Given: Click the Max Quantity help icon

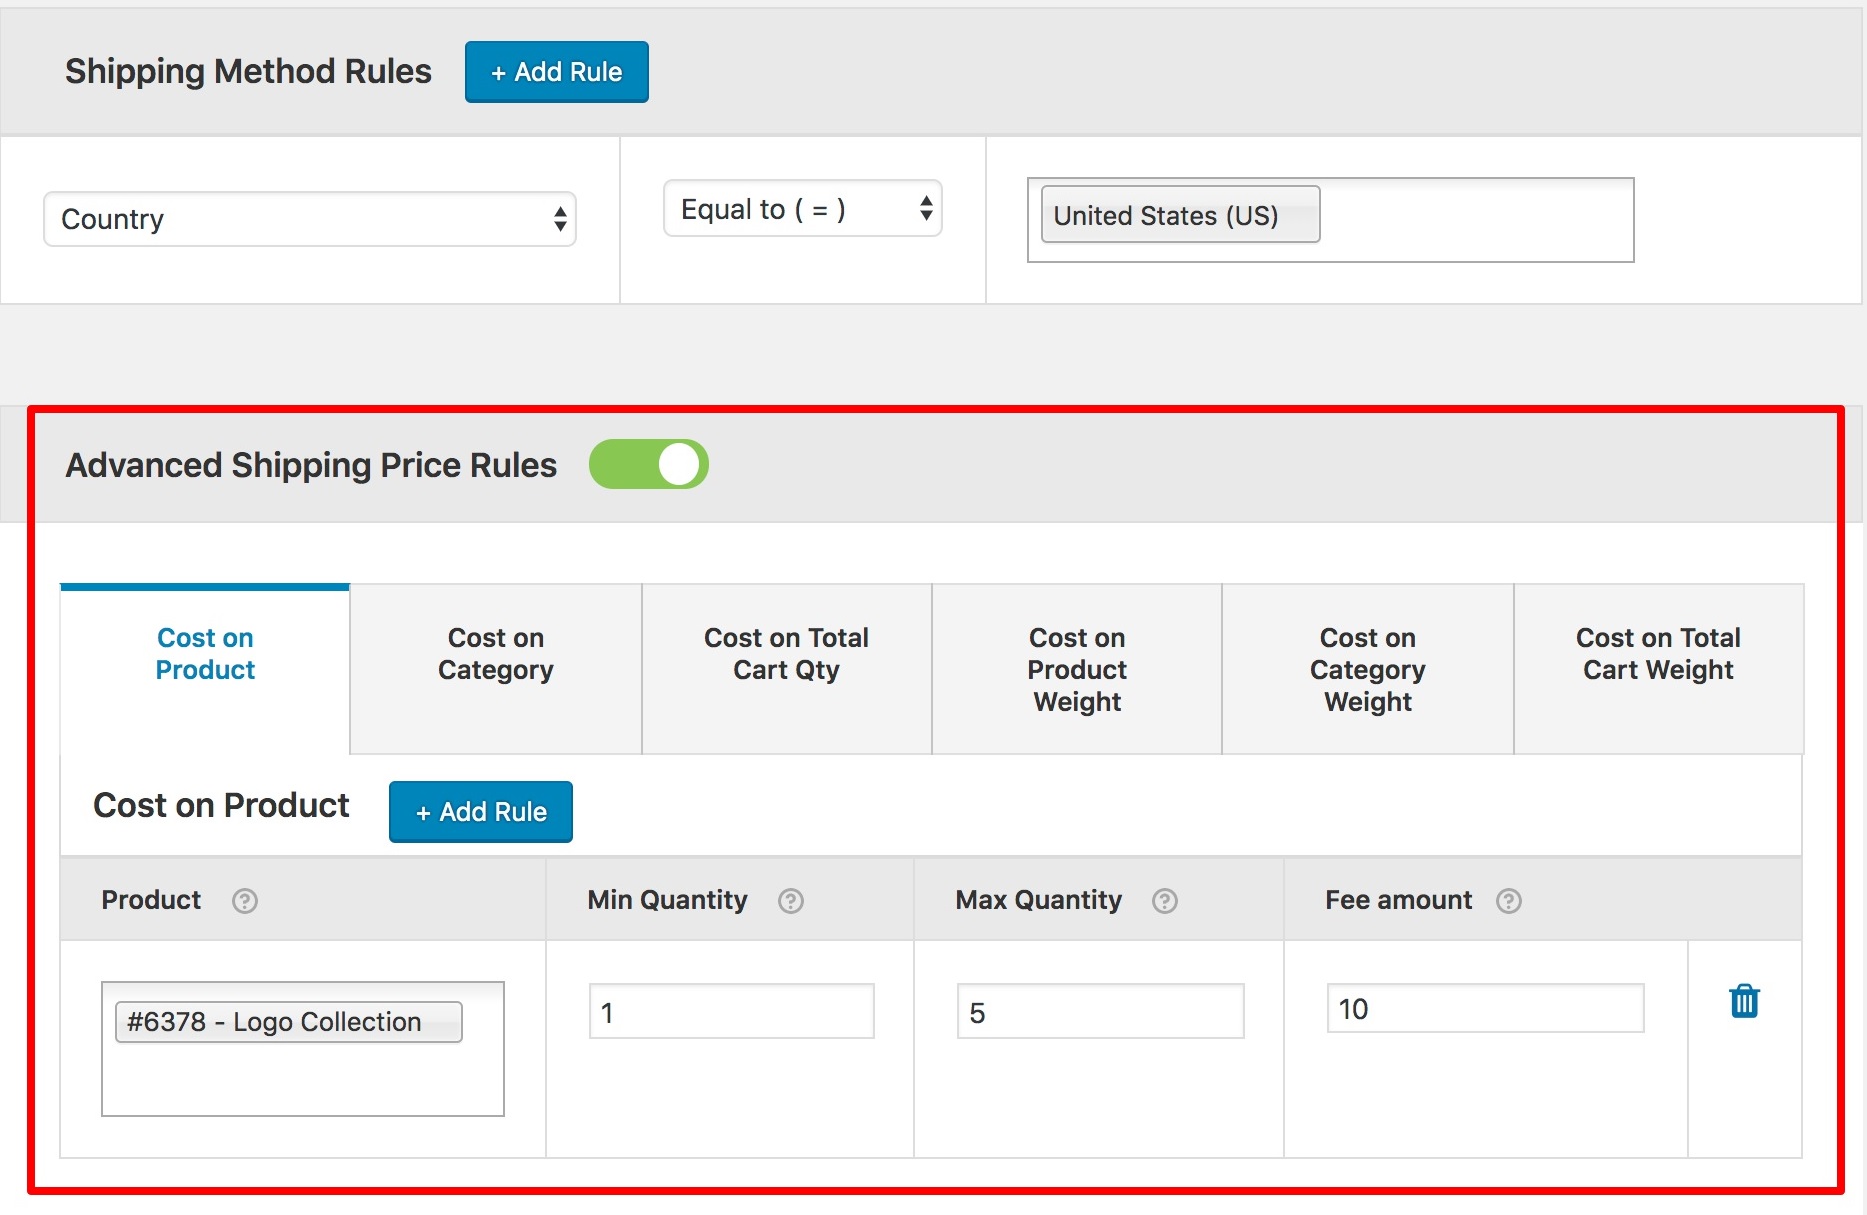Looking at the screenshot, I should [1163, 901].
